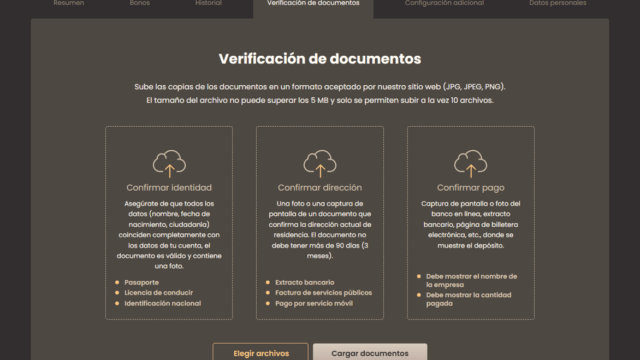Select the Confirmar identidad heading
Image resolution: width=640 pixels, height=360 pixels.
click(x=169, y=188)
